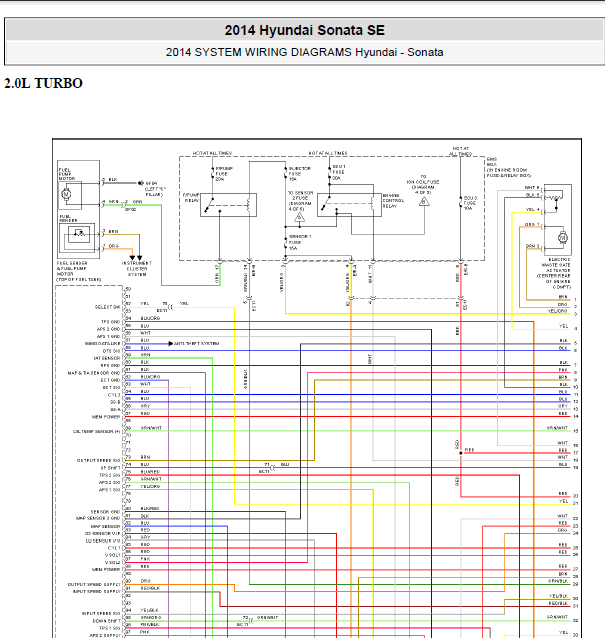This screenshot has width=605, height=638.
Task: Click the triangle A sensor 2 fuse reference
Action: coord(299,217)
